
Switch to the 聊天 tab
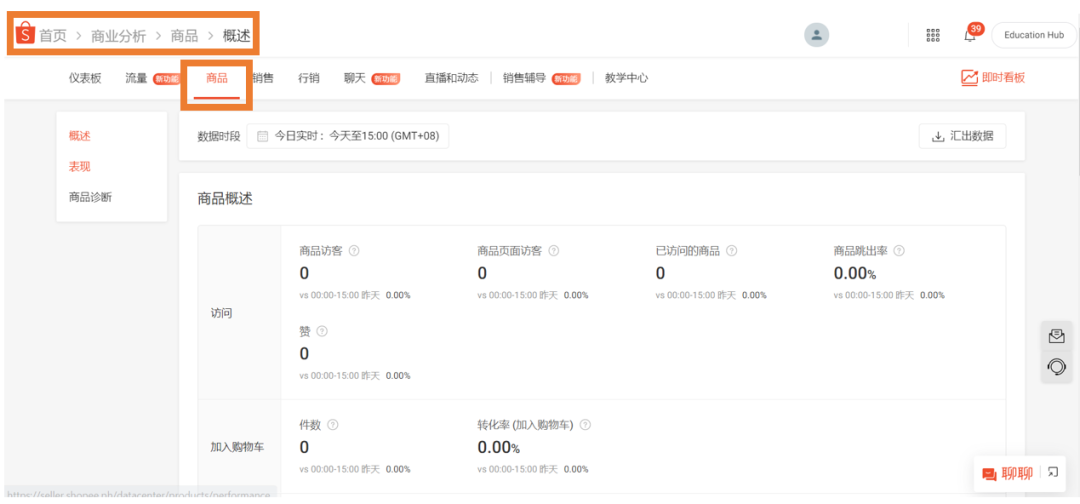(x=355, y=78)
